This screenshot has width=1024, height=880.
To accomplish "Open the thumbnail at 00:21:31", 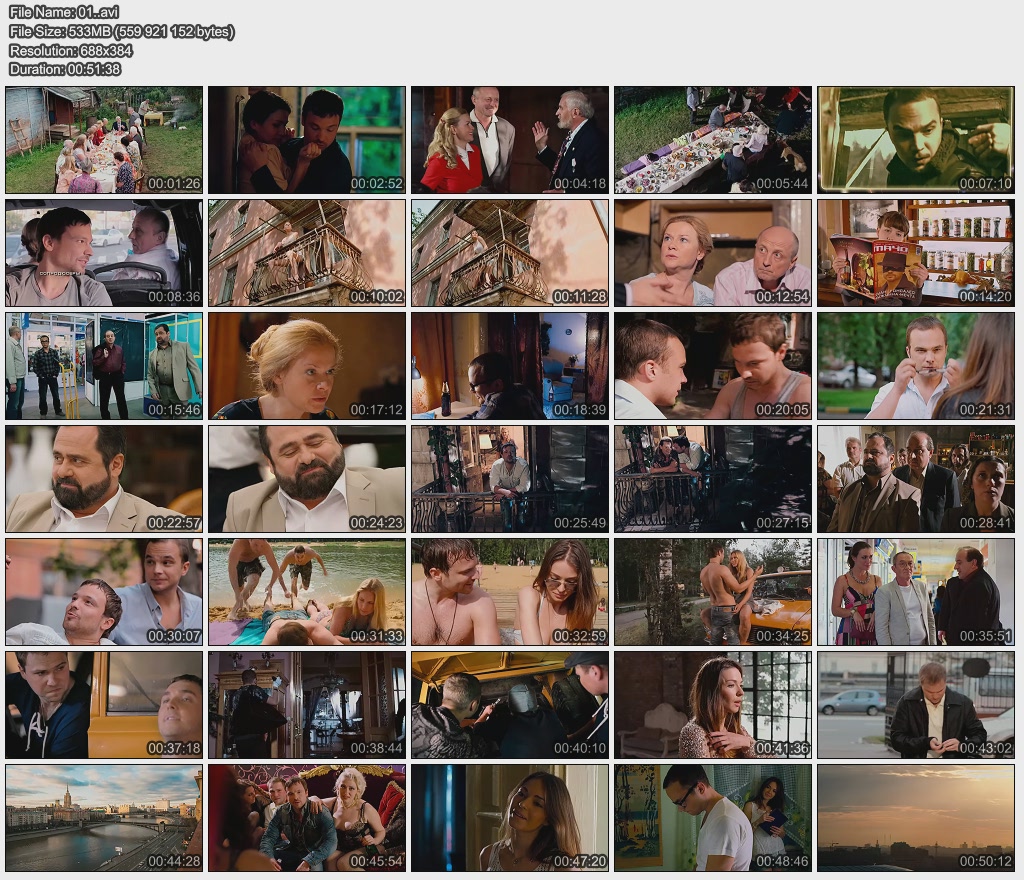I will pos(916,366).
